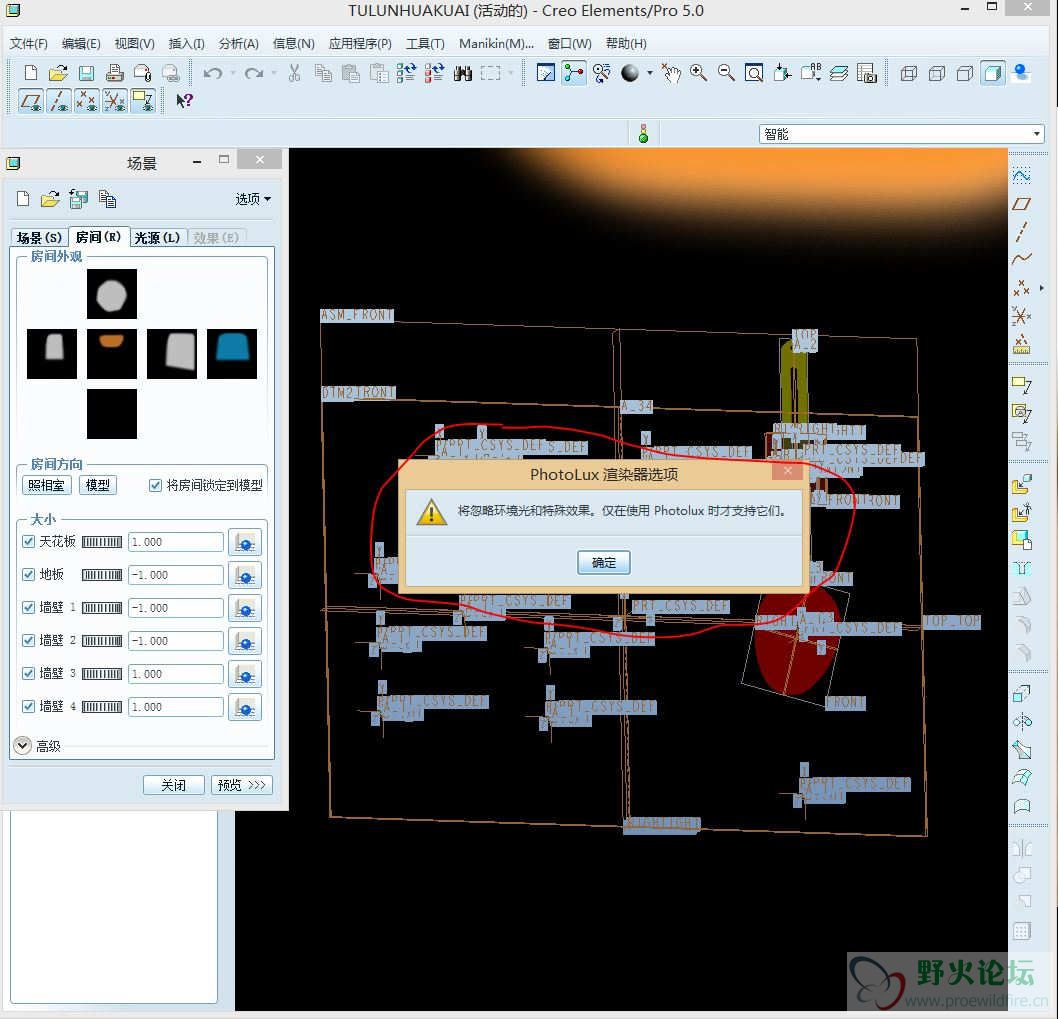The width and height of the screenshot is (1058, 1019).
Task: Select ceiling thumbnail with gray octagon
Action: 112,294
